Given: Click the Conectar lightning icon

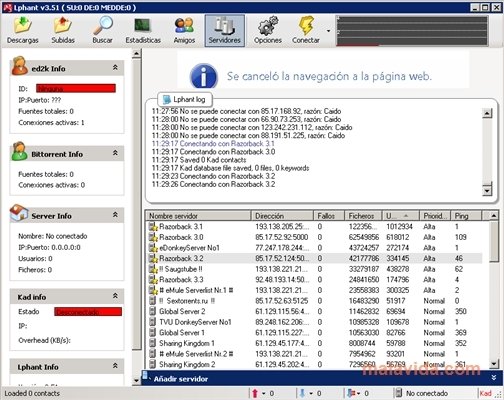Looking at the screenshot, I should pyautogui.click(x=306, y=26).
